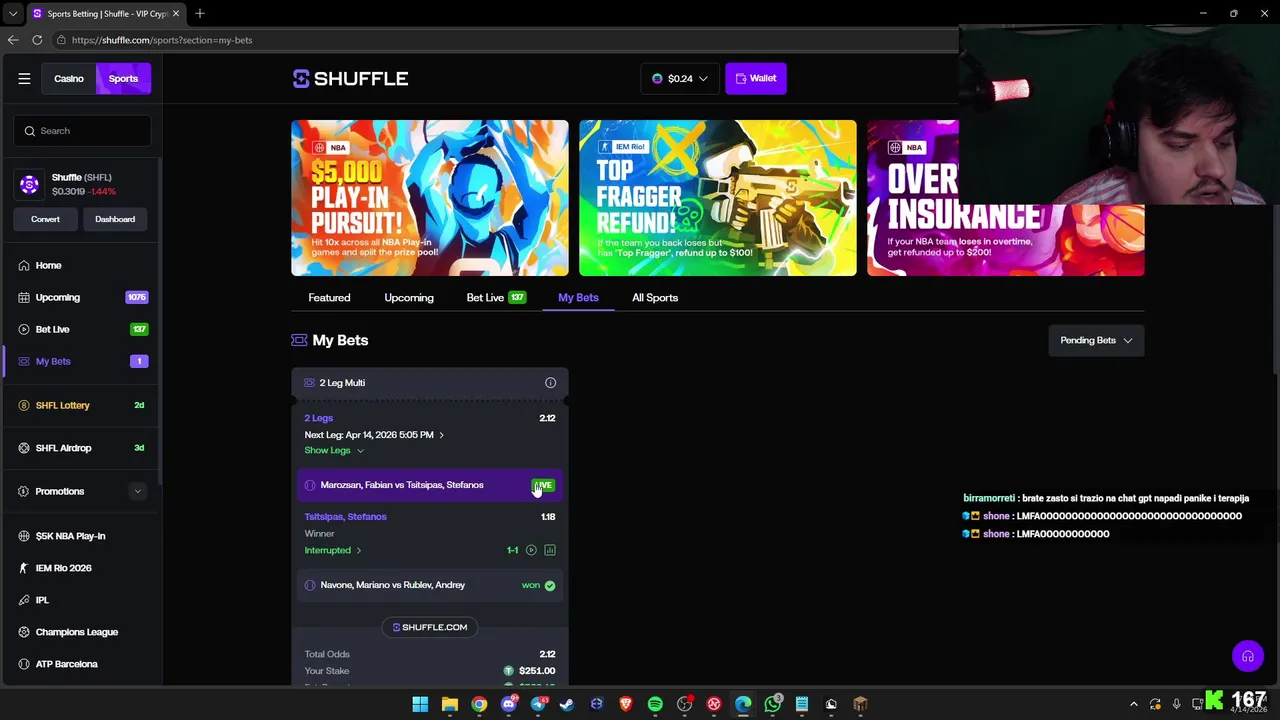Click the Bet Live sidebar icon
Viewport: 1280px width, 720px height.
coord(24,329)
